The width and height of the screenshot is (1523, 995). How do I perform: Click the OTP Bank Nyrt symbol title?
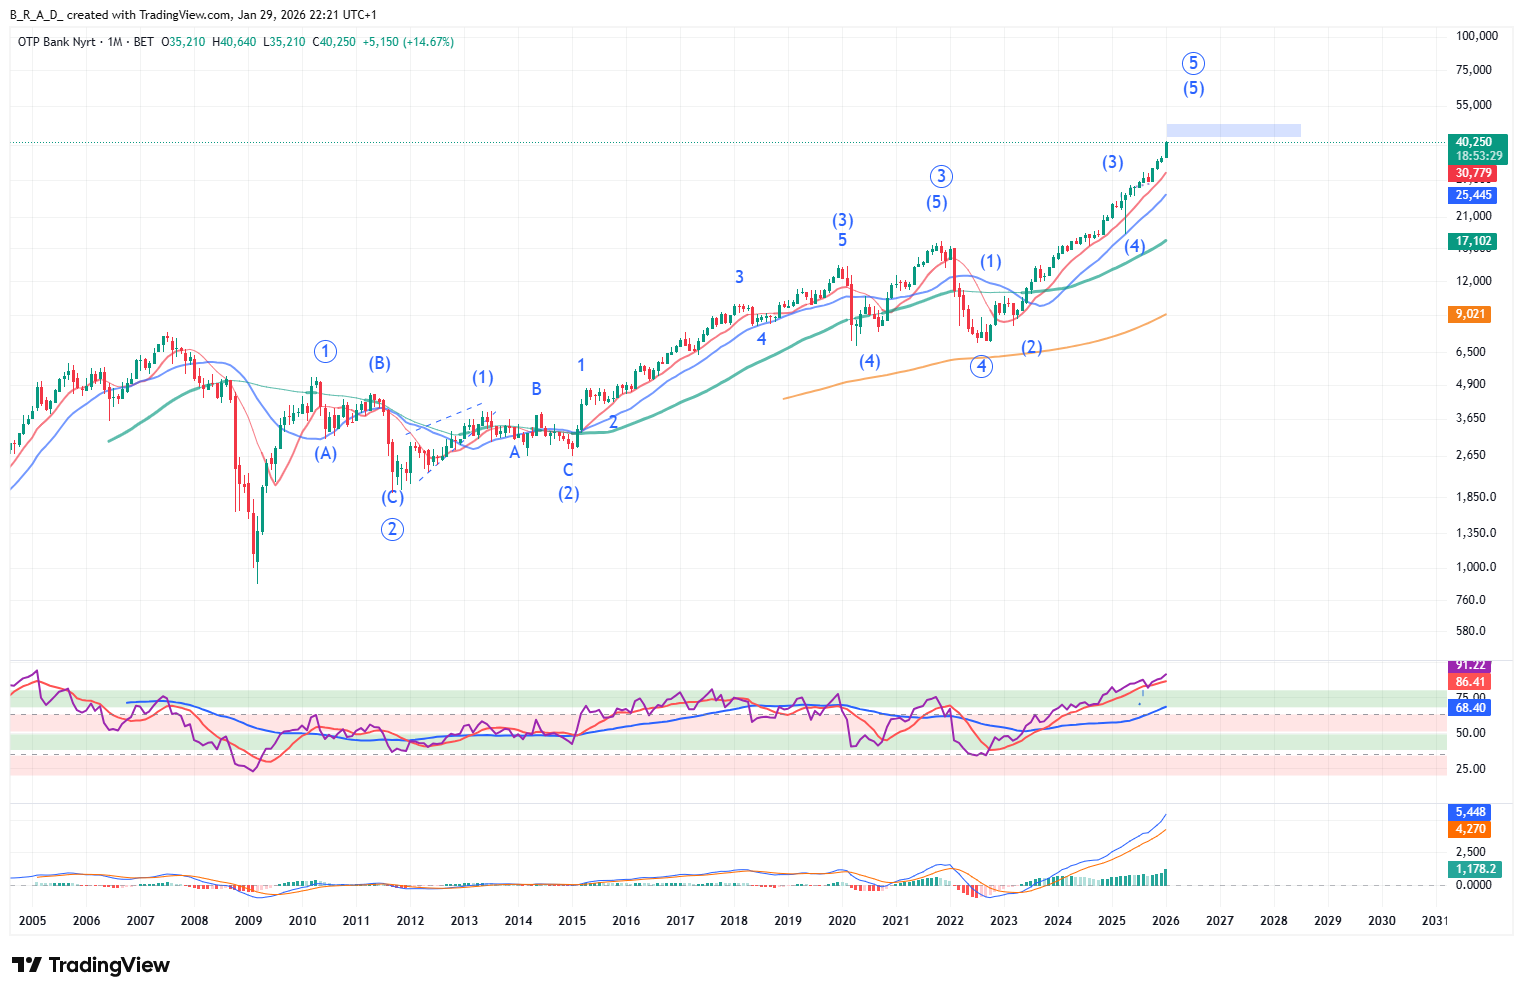(x=57, y=42)
